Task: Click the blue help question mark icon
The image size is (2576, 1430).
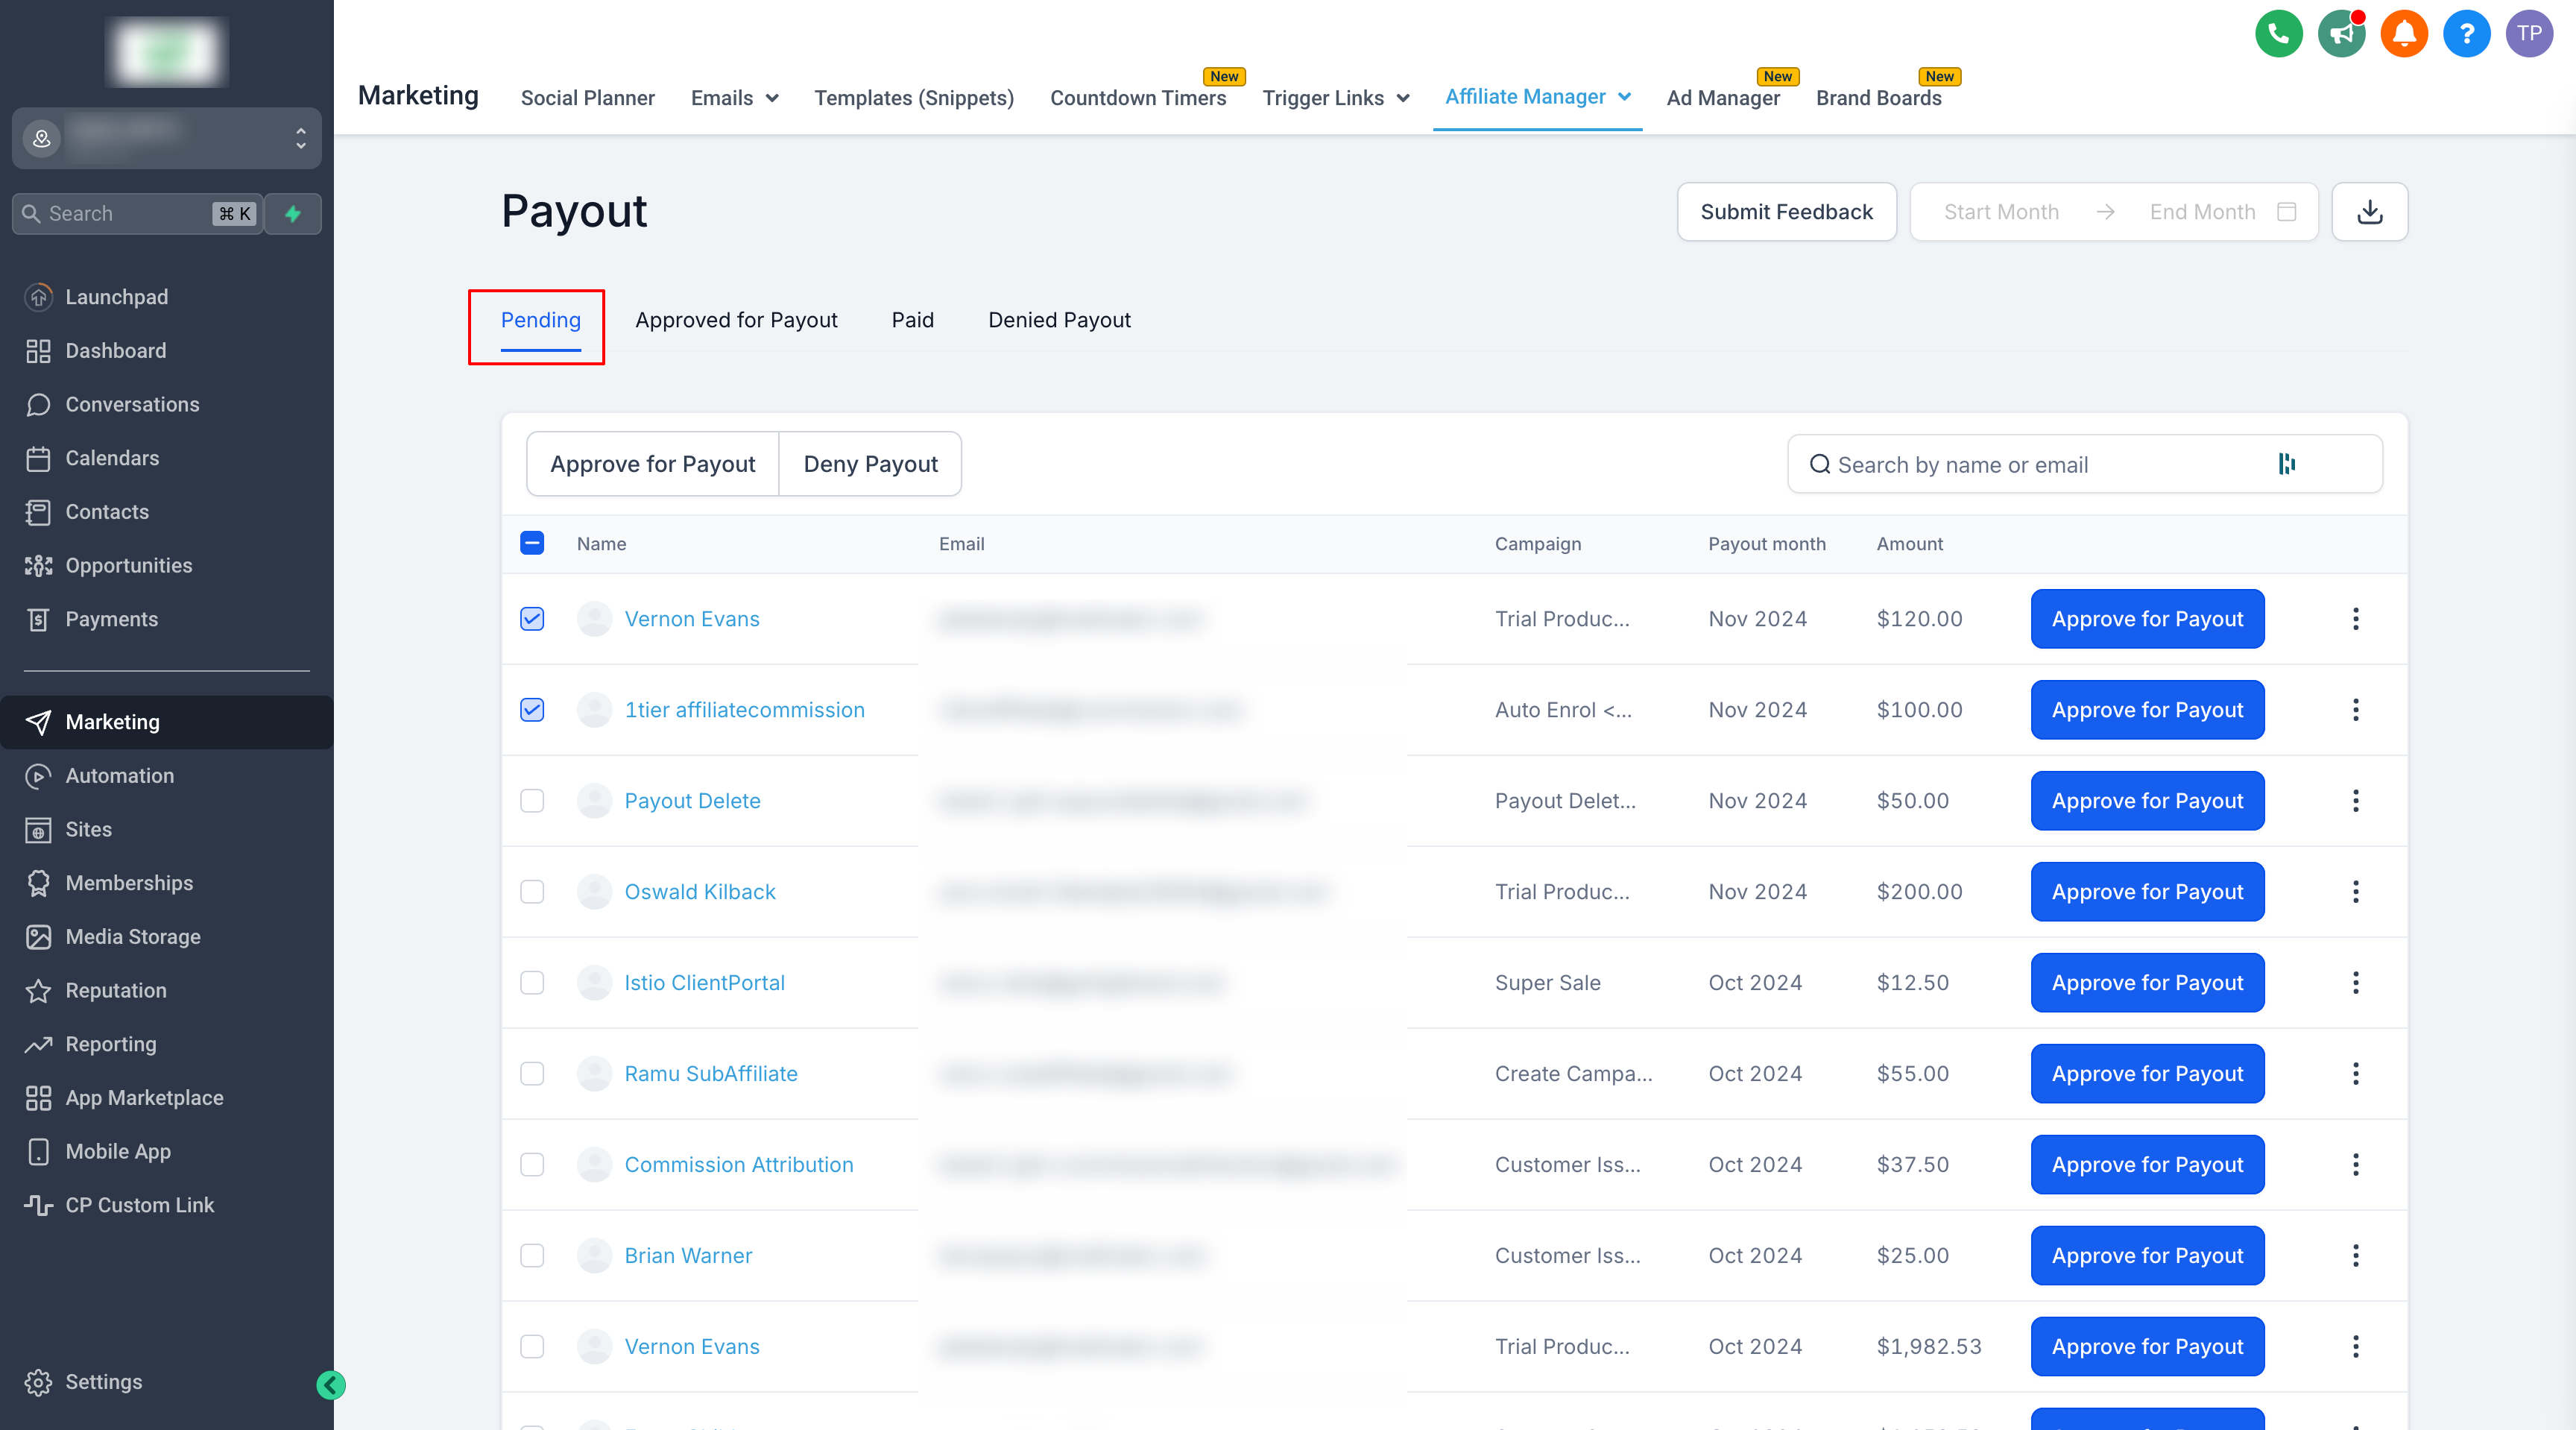Action: pos(2466,34)
